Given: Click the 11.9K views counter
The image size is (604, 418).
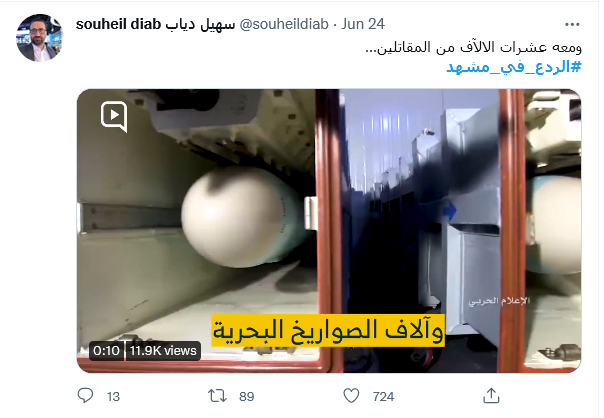Looking at the screenshot, I should (x=163, y=351).
